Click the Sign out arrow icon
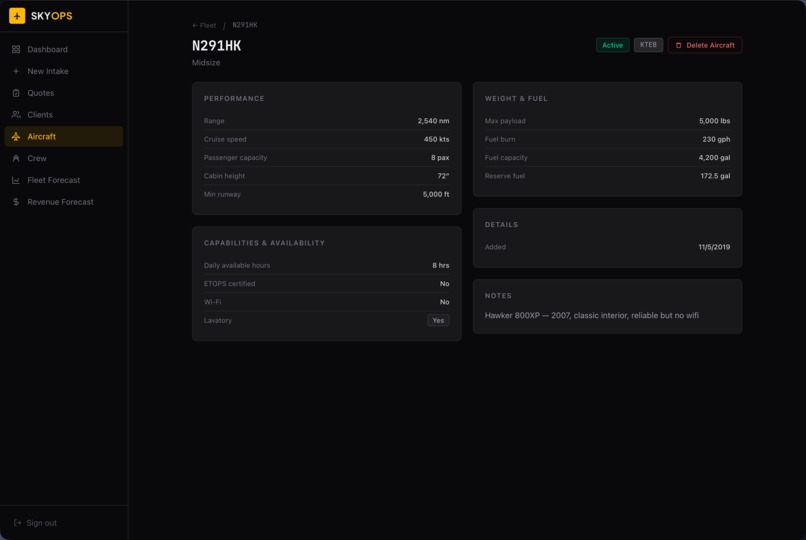Image resolution: width=806 pixels, height=540 pixels. [17, 523]
